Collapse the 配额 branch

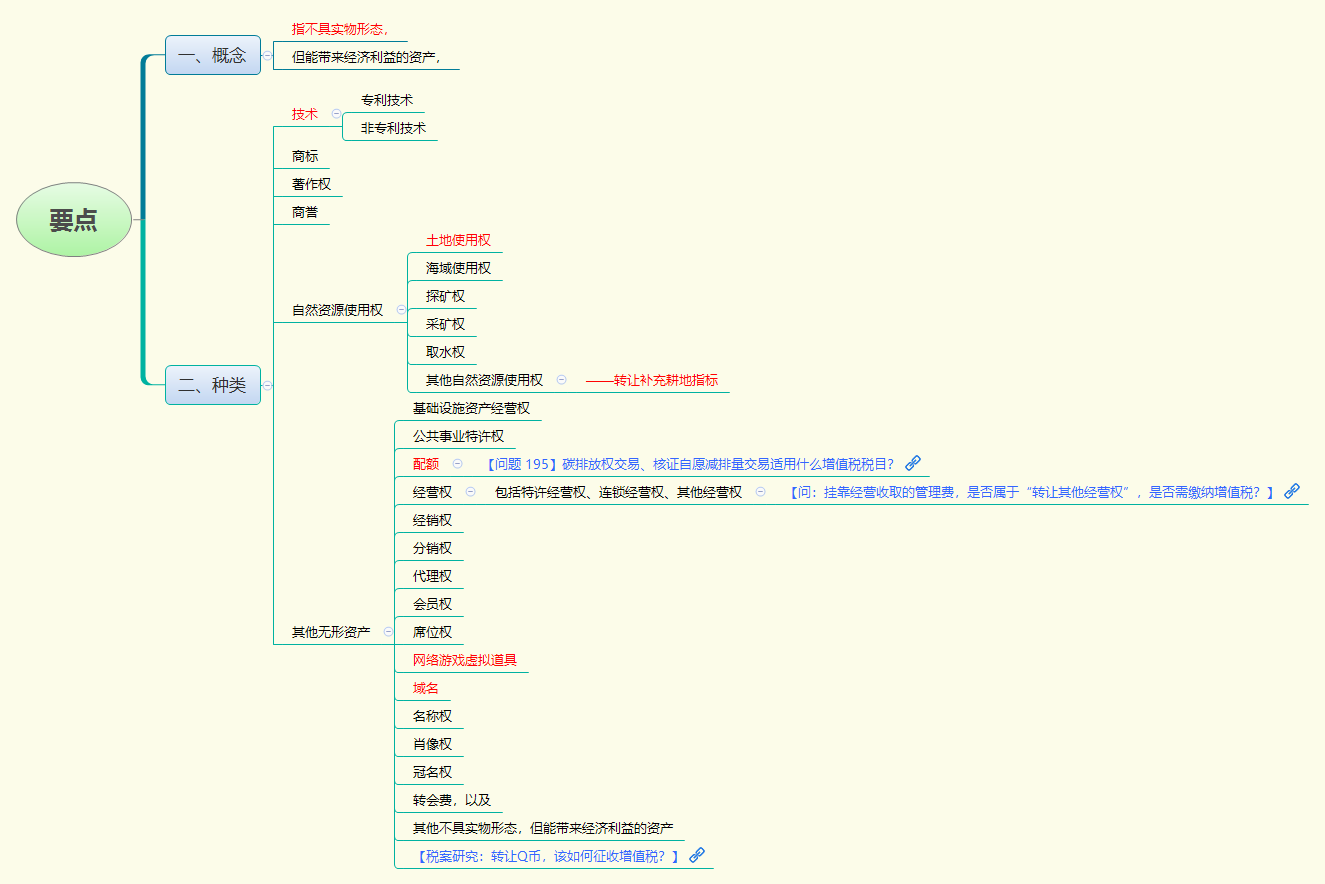click(x=458, y=463)
